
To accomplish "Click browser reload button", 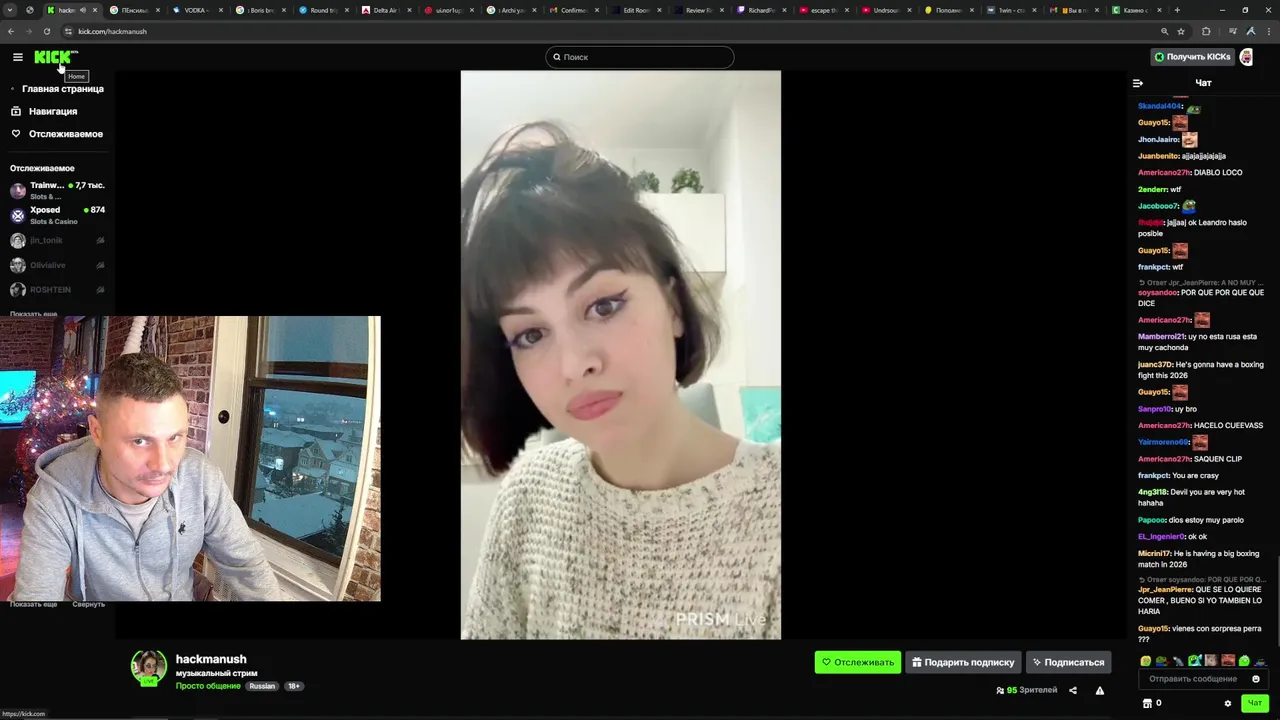I will coord(47,31).
